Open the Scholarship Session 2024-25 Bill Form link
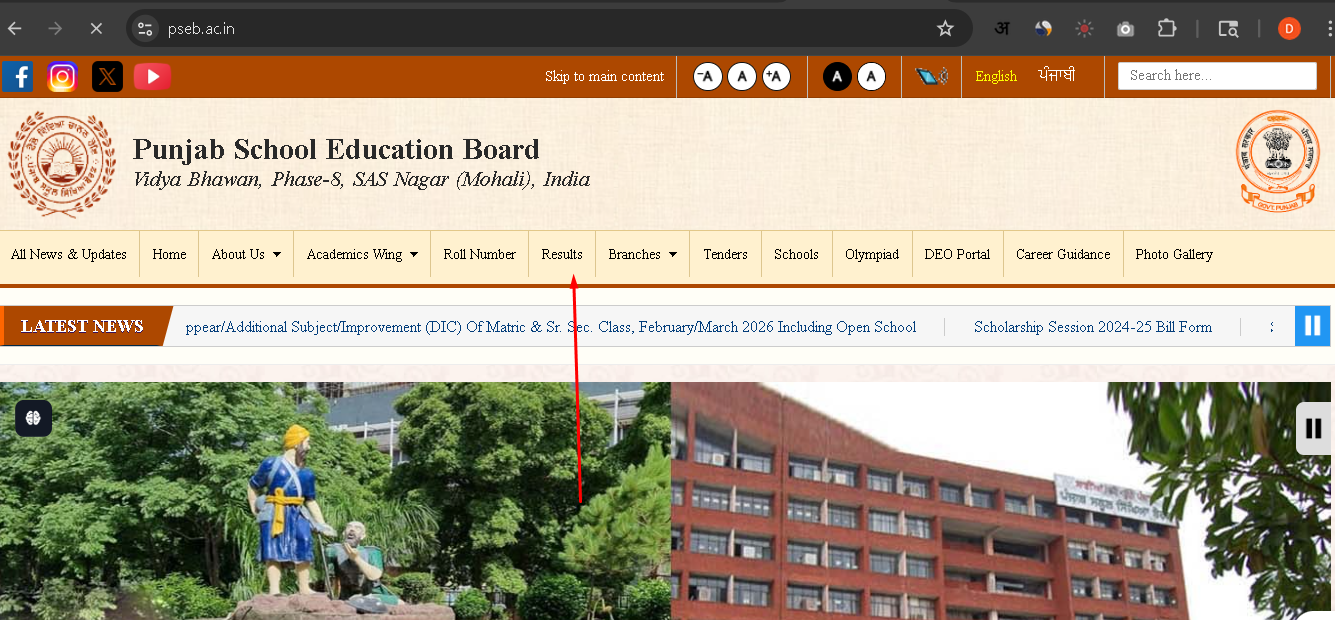Image resolution: width=1335 pixels, height=620 pixels. [x=1092, y=327]
